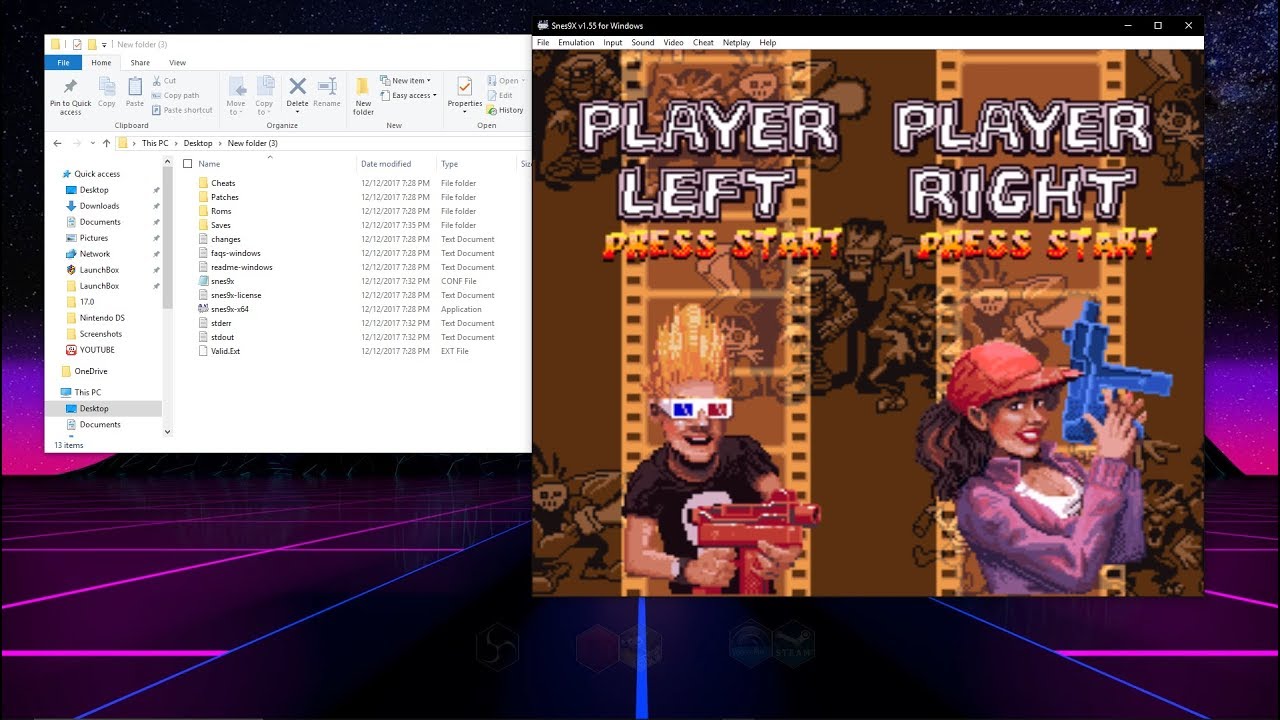
Task: Expand the arrow under Delete
Action: coord(297,112)
